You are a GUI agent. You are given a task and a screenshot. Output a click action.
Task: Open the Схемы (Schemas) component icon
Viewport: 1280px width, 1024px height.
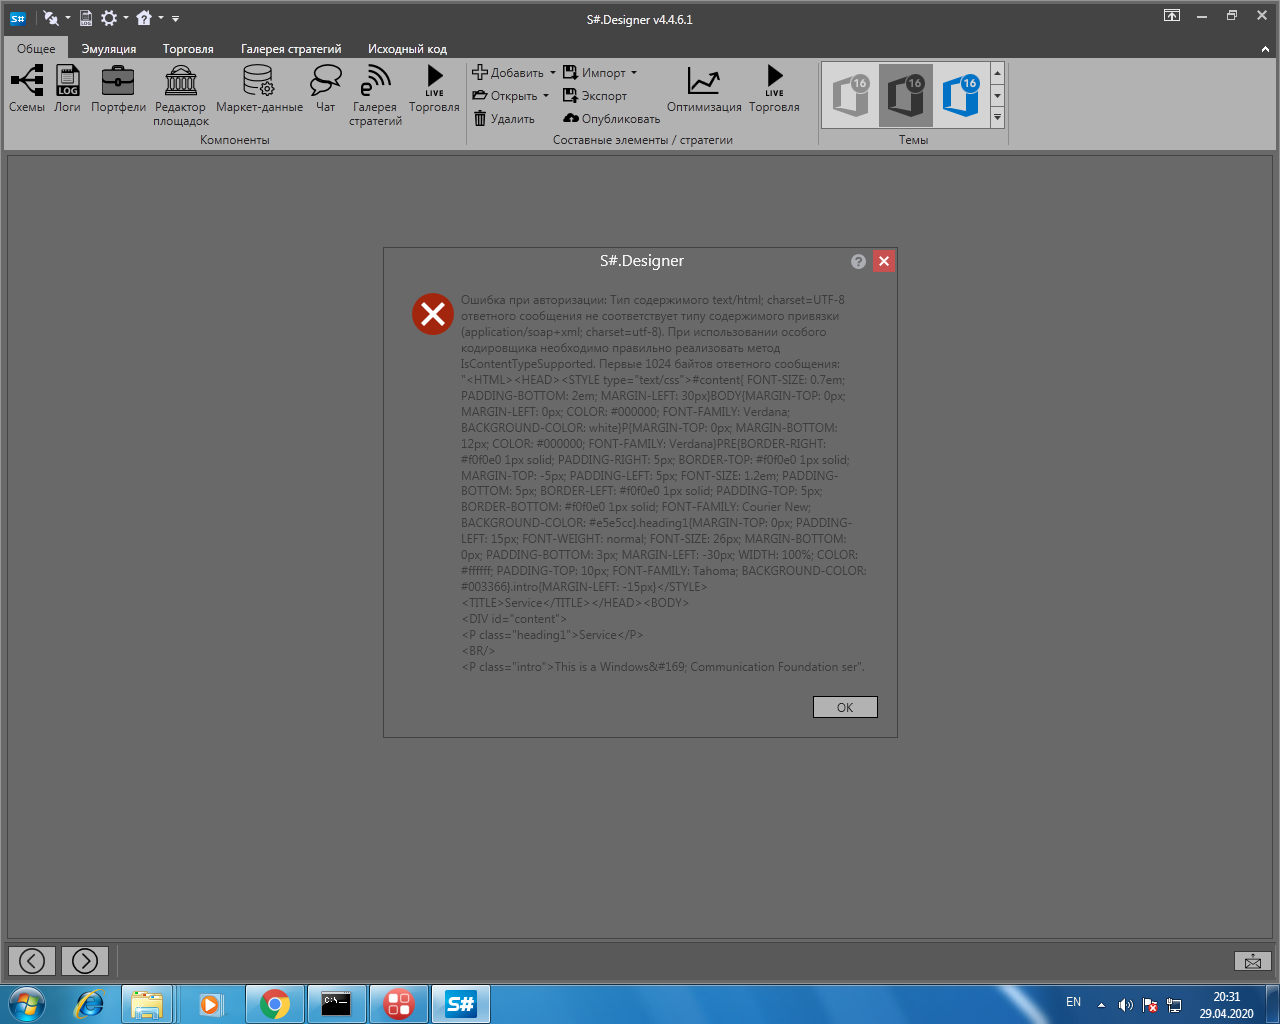pos(27,88)
